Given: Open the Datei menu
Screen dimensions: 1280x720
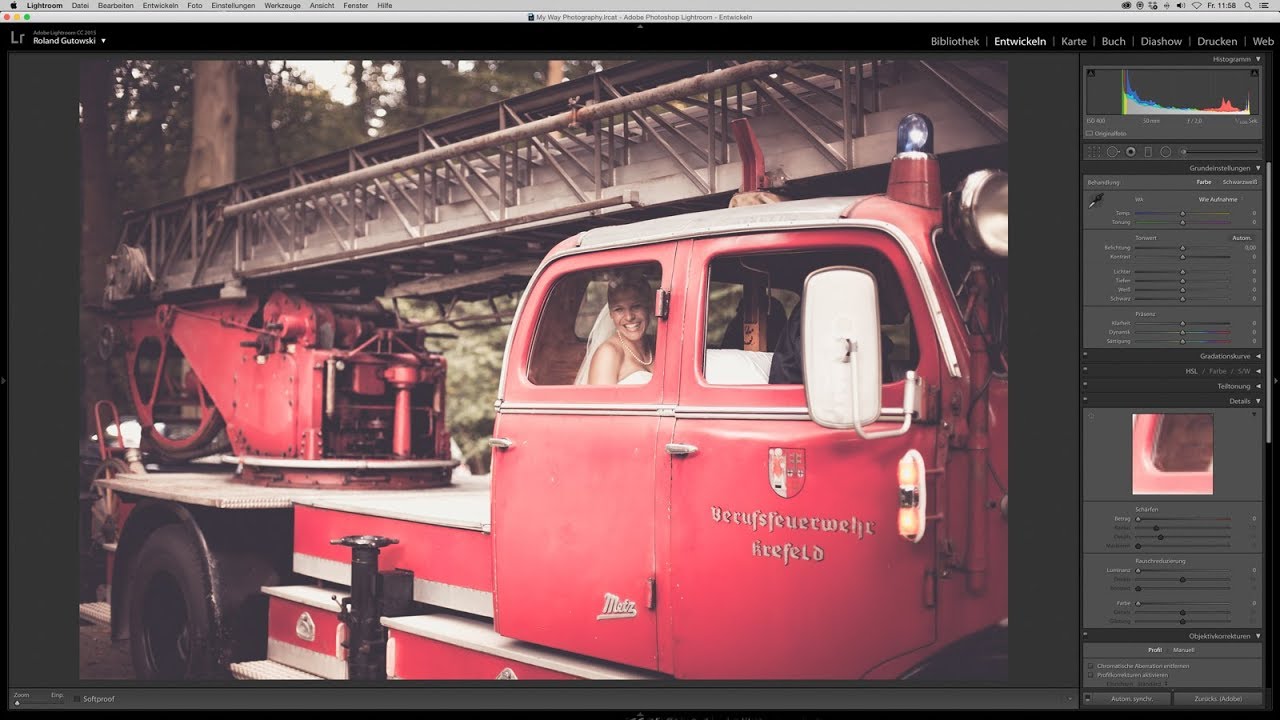Looking at the screenshot, I should click(x=80, y=6).
